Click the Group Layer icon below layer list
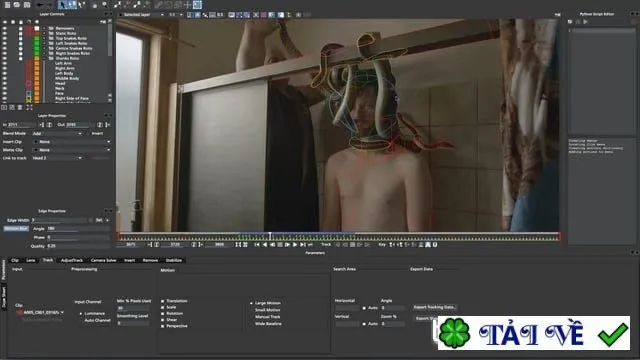 (x=4, y=107)
